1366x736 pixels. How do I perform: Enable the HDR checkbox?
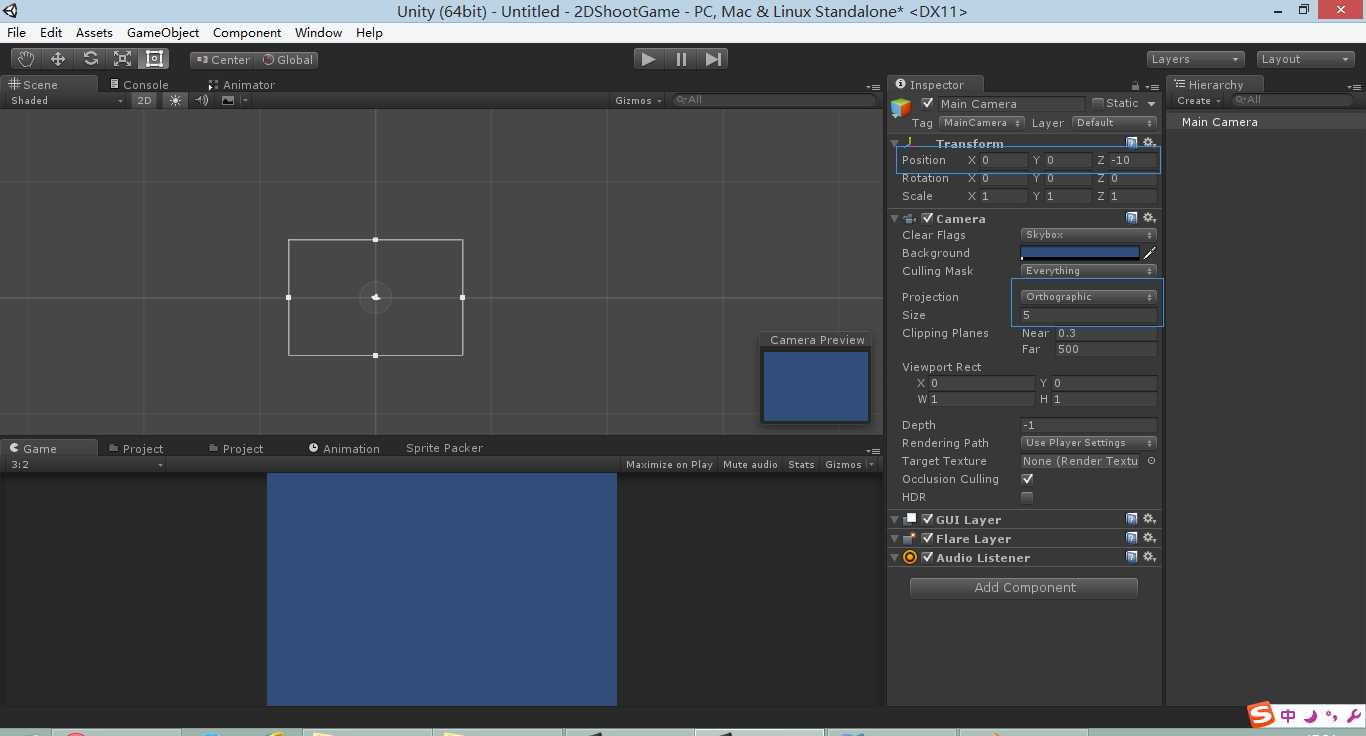(1027, 497)
